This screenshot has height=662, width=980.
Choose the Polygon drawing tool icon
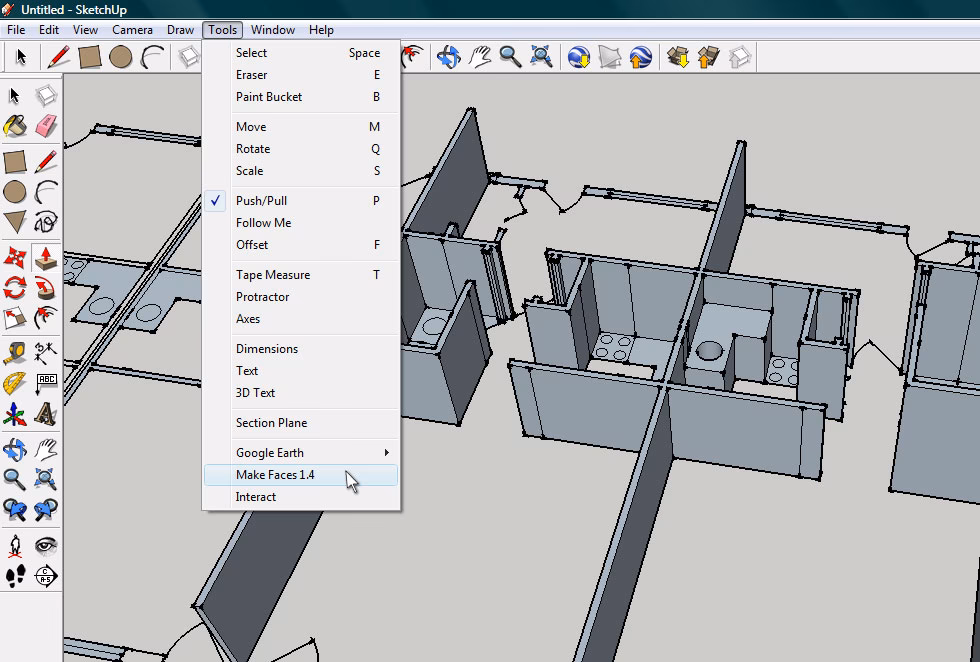click(15, 222)
